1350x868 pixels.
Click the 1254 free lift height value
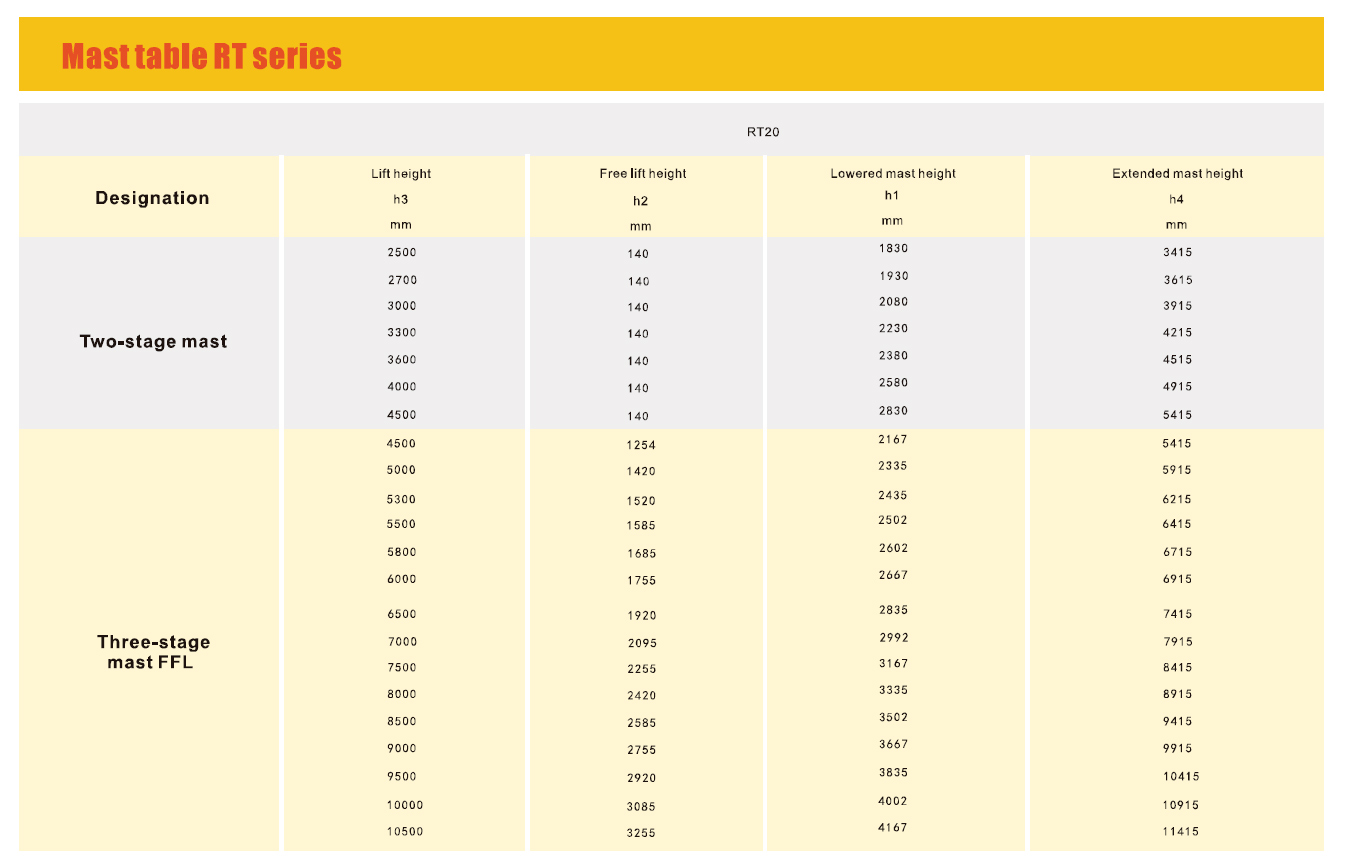tap(641, 445)
